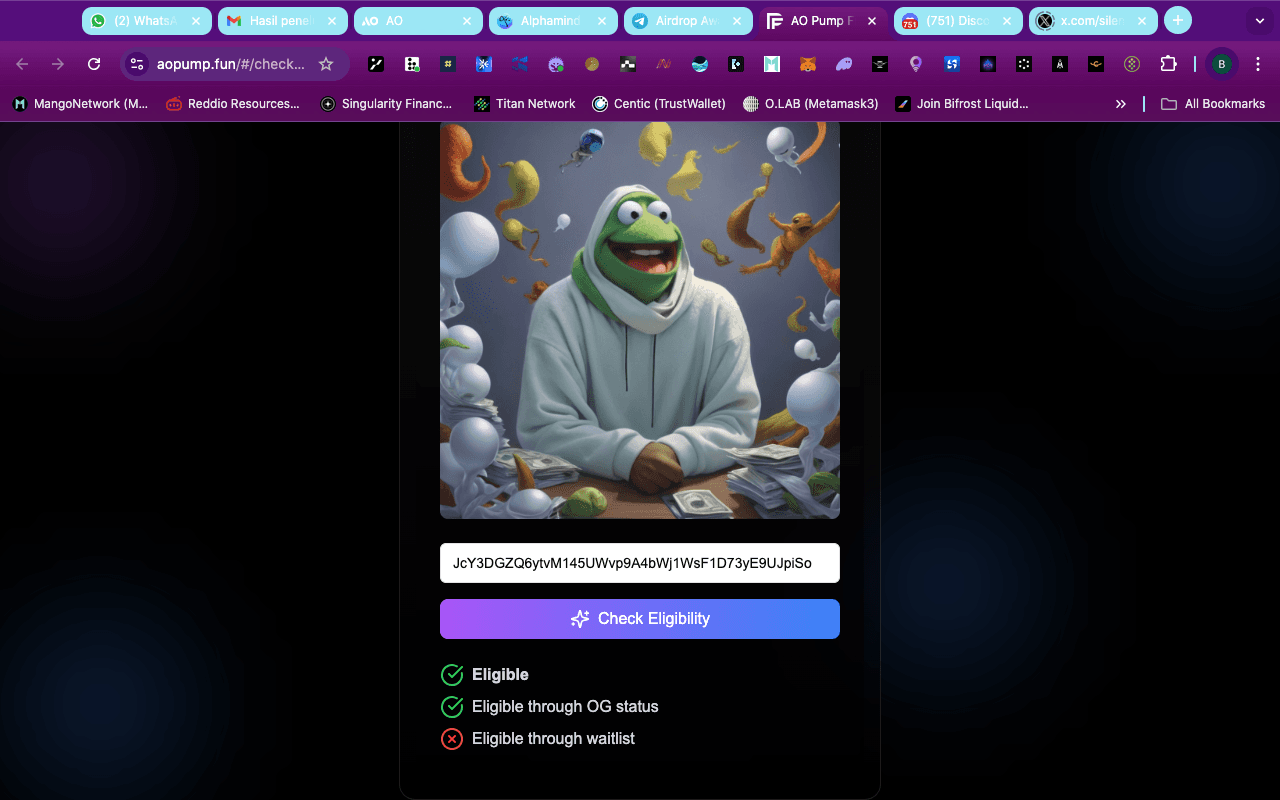Screen dimensions: 1280x800
Task: Open the Centic (TrustWallet) bookmark
Action: pos(659,103)
